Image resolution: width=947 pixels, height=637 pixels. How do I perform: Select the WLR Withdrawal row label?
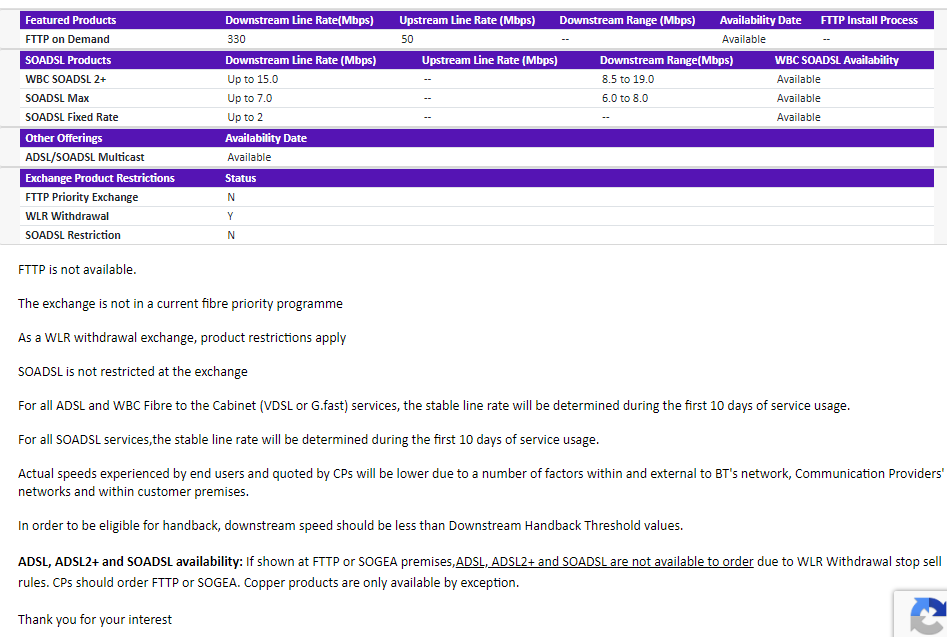click(67, 216)
